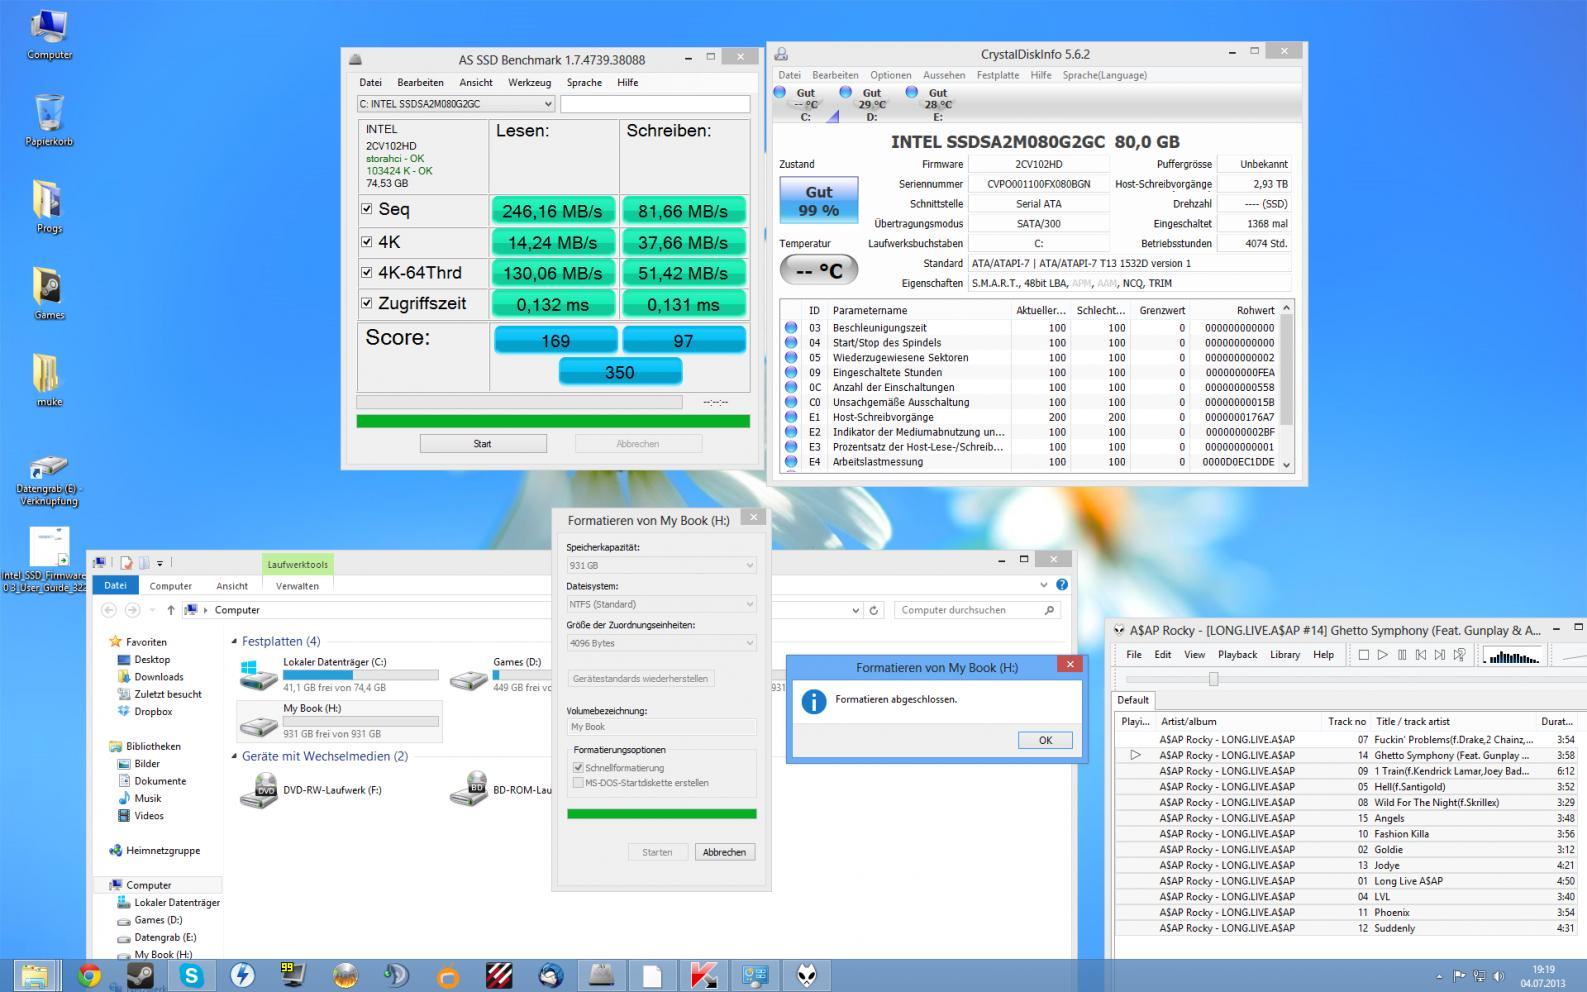Refresh the Explorer address bar

[874, 610]
